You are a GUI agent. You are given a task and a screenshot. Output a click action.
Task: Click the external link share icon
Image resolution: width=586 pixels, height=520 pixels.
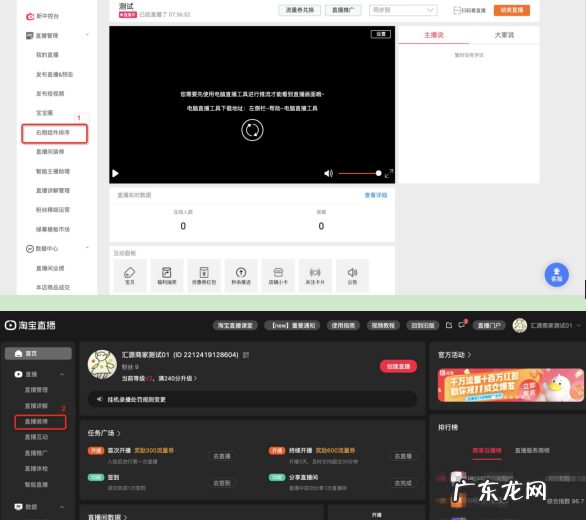(449, 325)
